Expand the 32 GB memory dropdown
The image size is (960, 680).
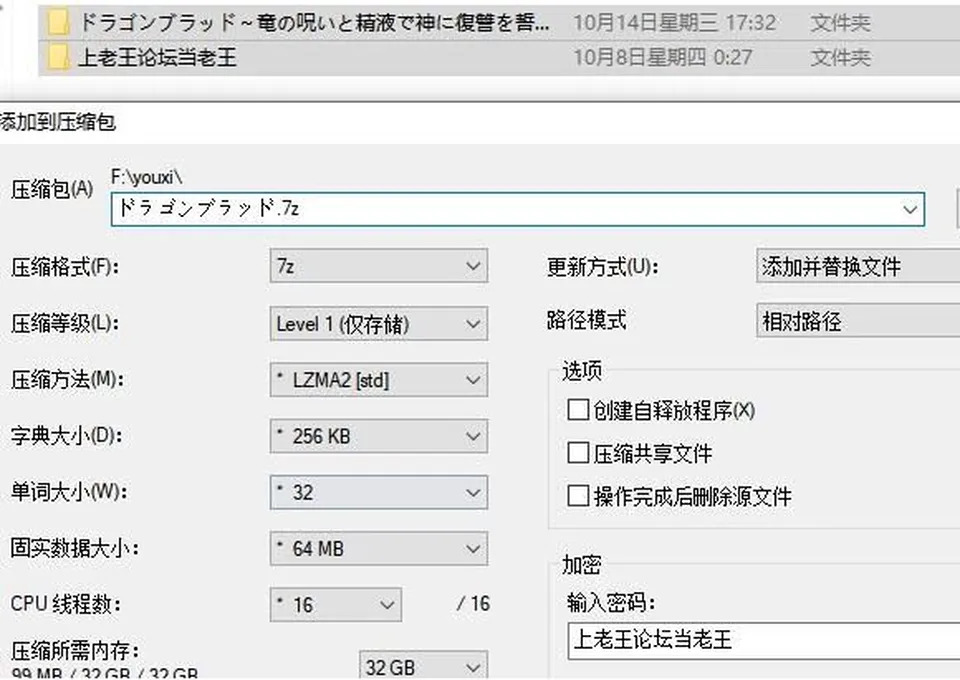(423, 666)
